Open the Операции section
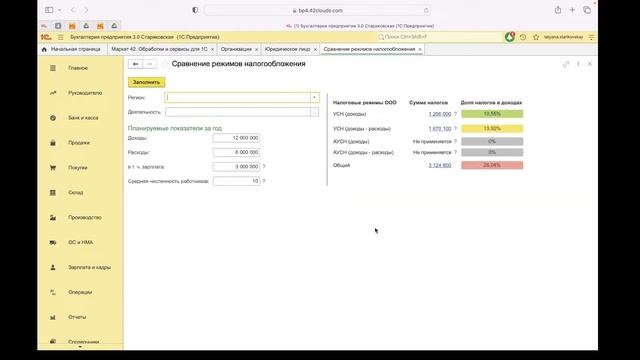Image resolution: width=640 pixels, height=360 pixels. click(80, 292)
